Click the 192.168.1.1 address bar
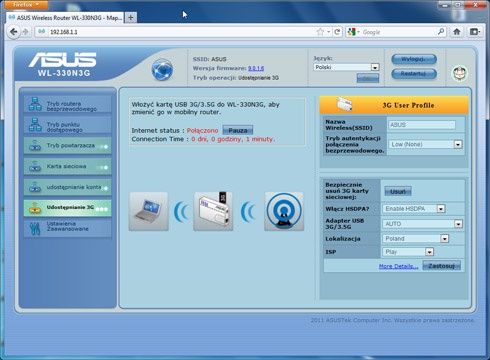The height and width of the screenshot is (360, 490). click(180, 32)
